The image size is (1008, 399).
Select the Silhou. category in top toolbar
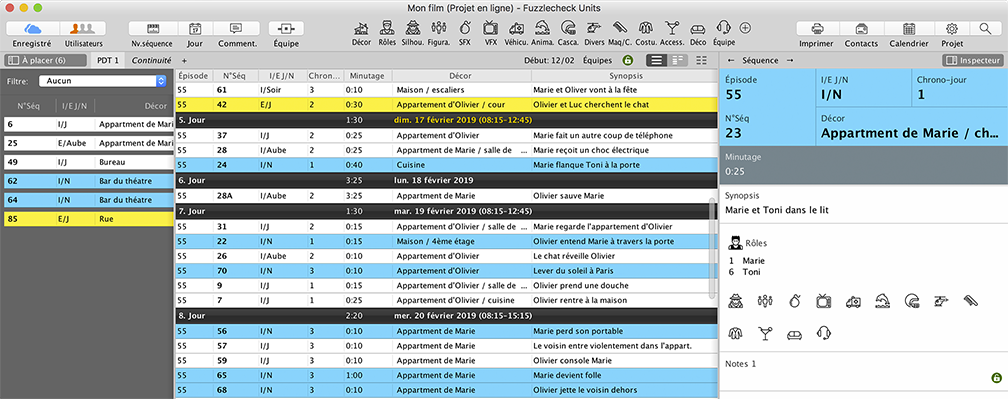click(x=413, y=28)
